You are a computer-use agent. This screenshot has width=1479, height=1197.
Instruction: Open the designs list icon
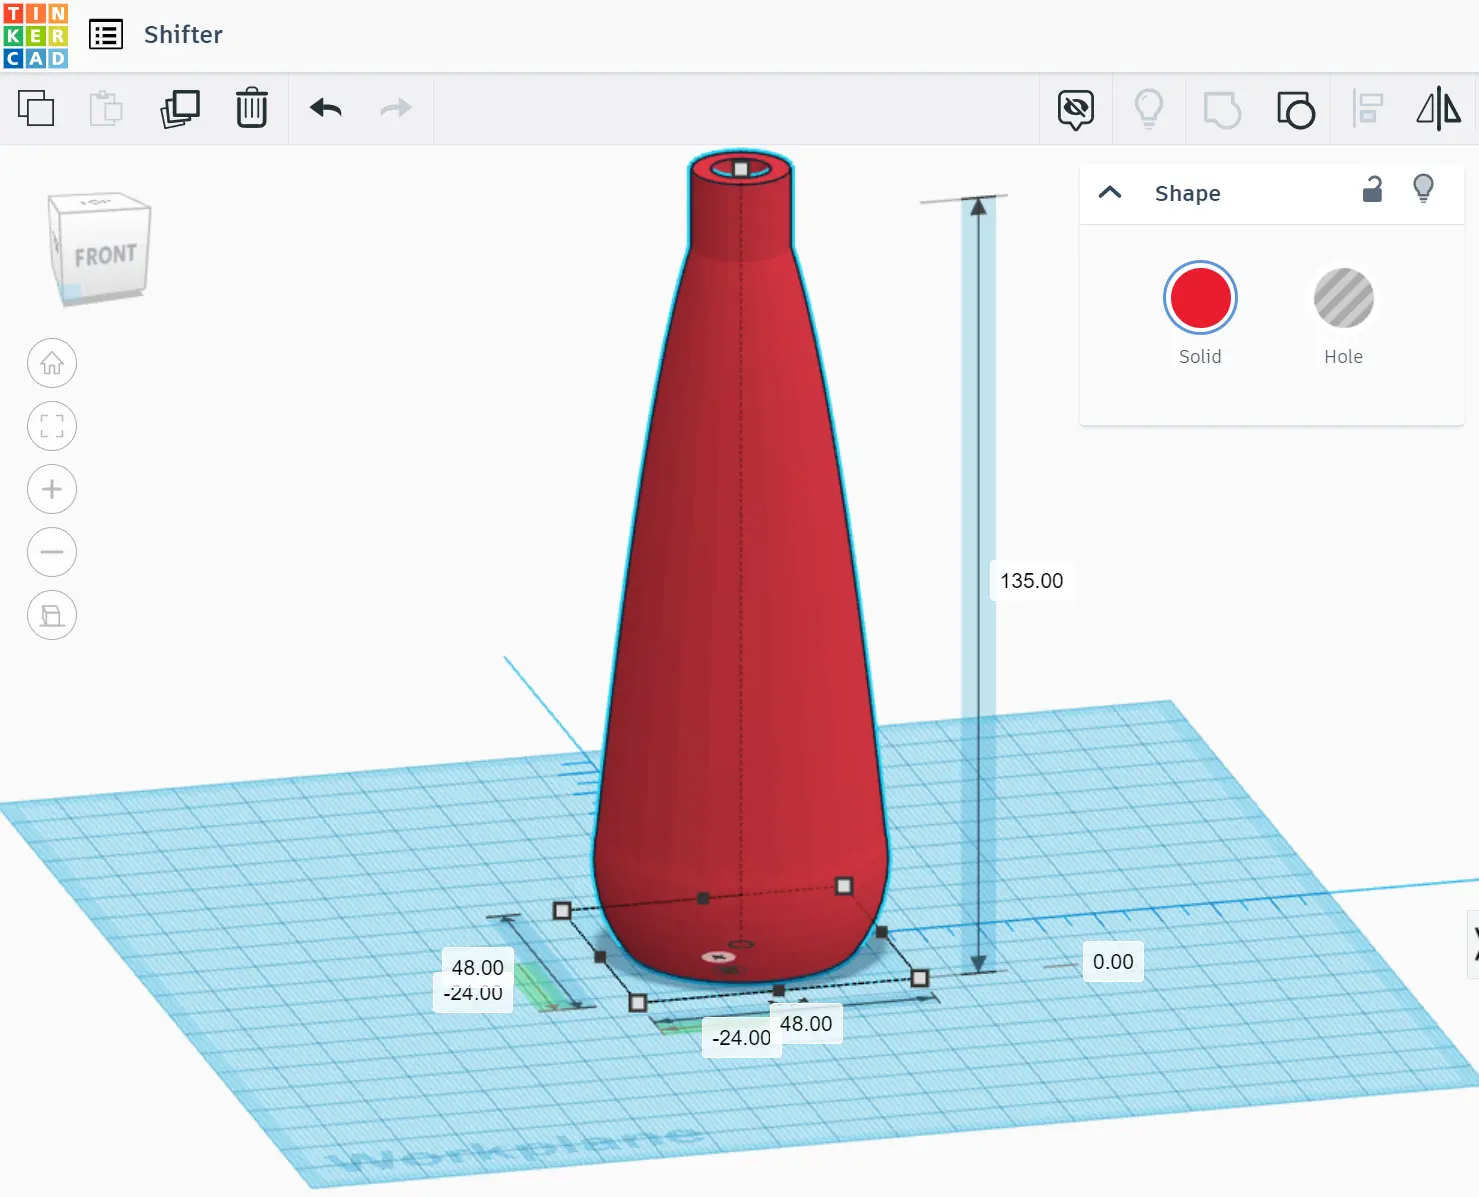(106, 35)
